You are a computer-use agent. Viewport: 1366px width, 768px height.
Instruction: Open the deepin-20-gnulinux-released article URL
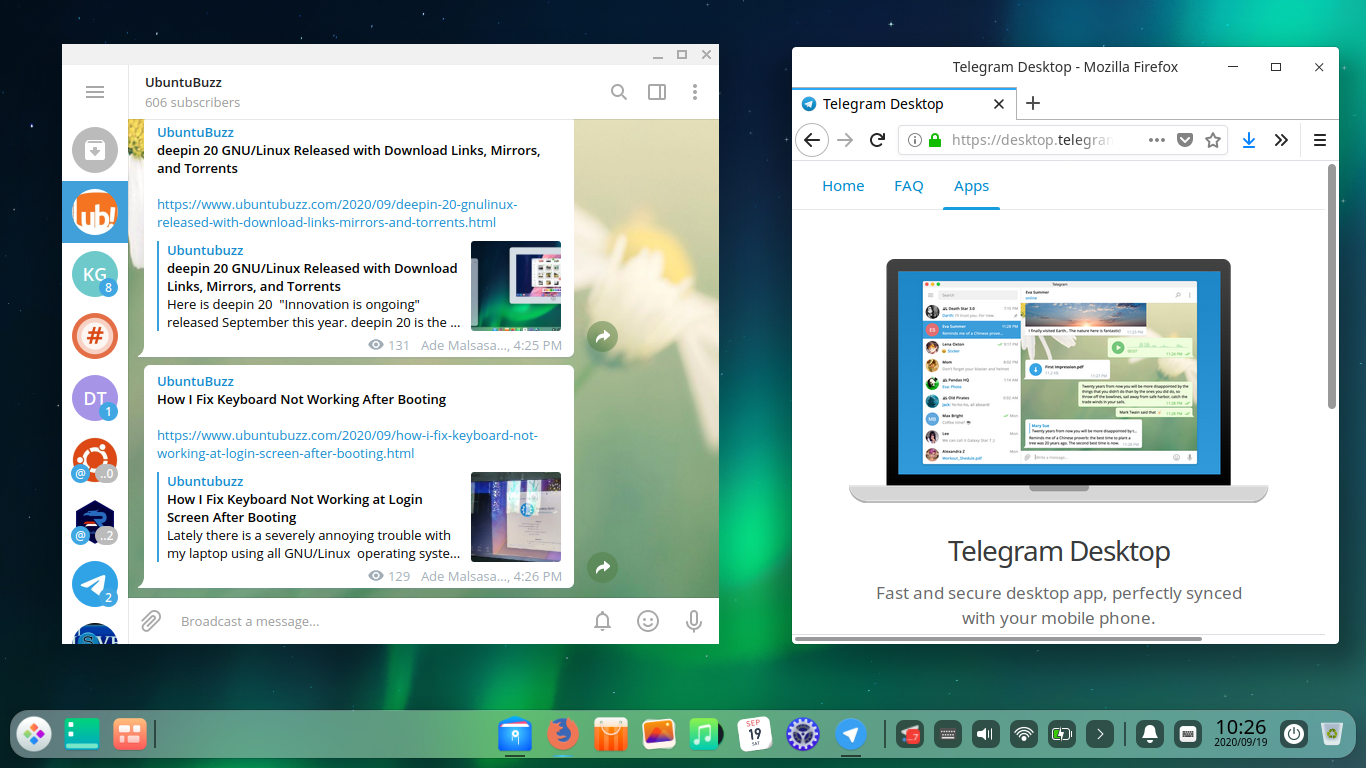click(337, 213)
